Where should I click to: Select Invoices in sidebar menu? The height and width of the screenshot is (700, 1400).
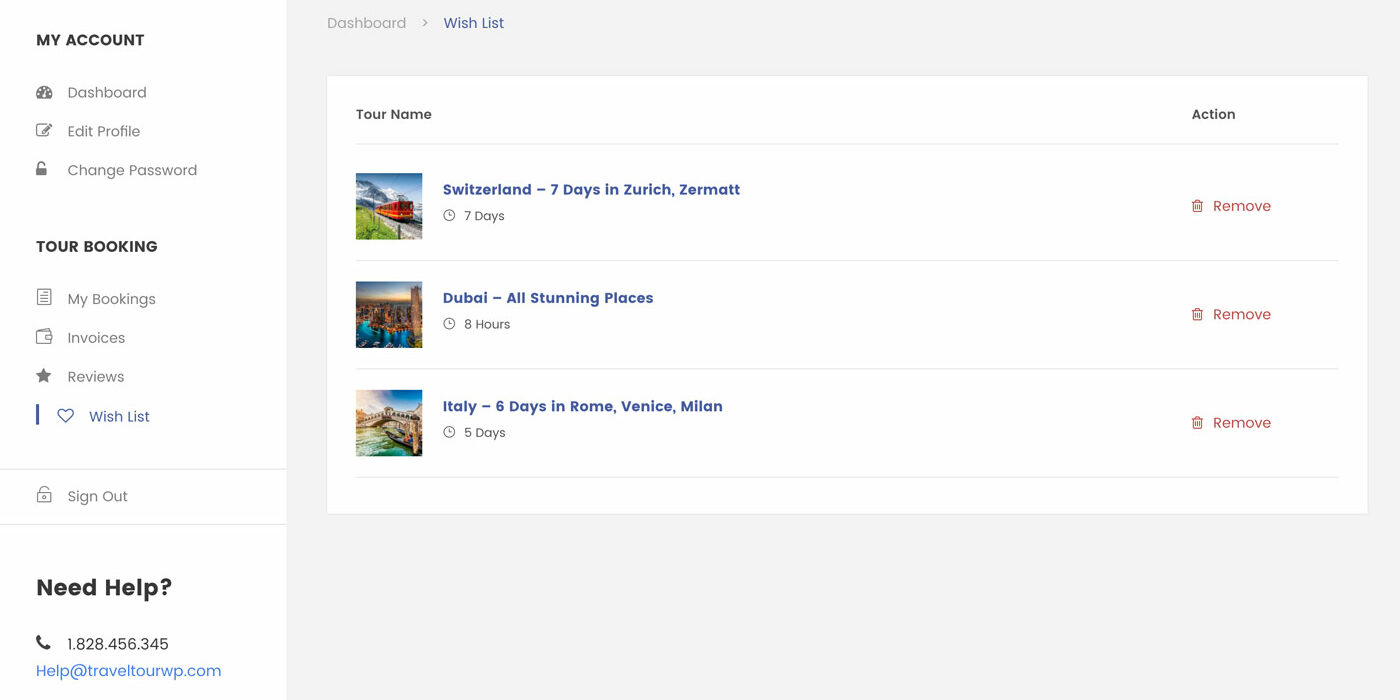96,338
